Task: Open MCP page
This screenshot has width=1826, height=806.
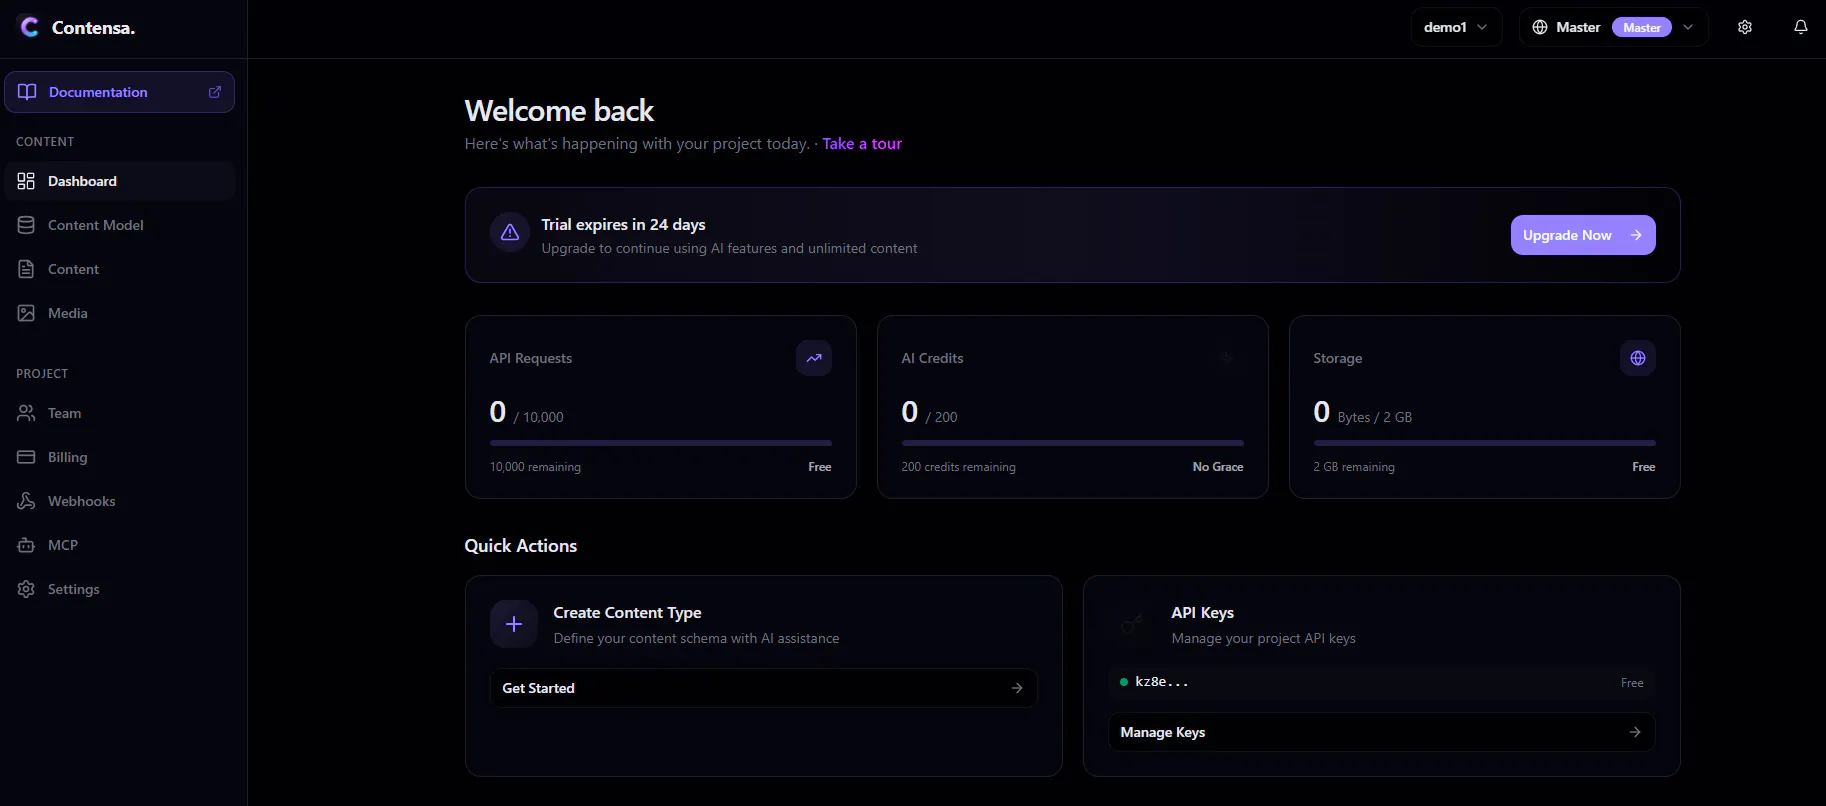Action: (120, 545)
